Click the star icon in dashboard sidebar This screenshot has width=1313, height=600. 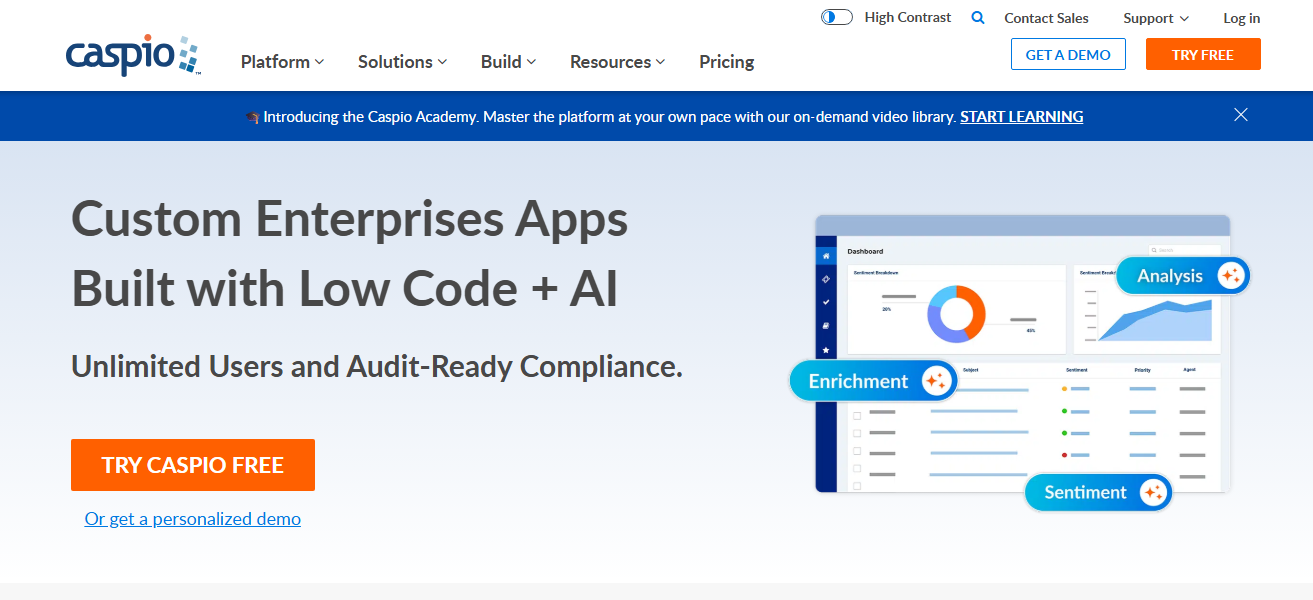pos(826,350)
